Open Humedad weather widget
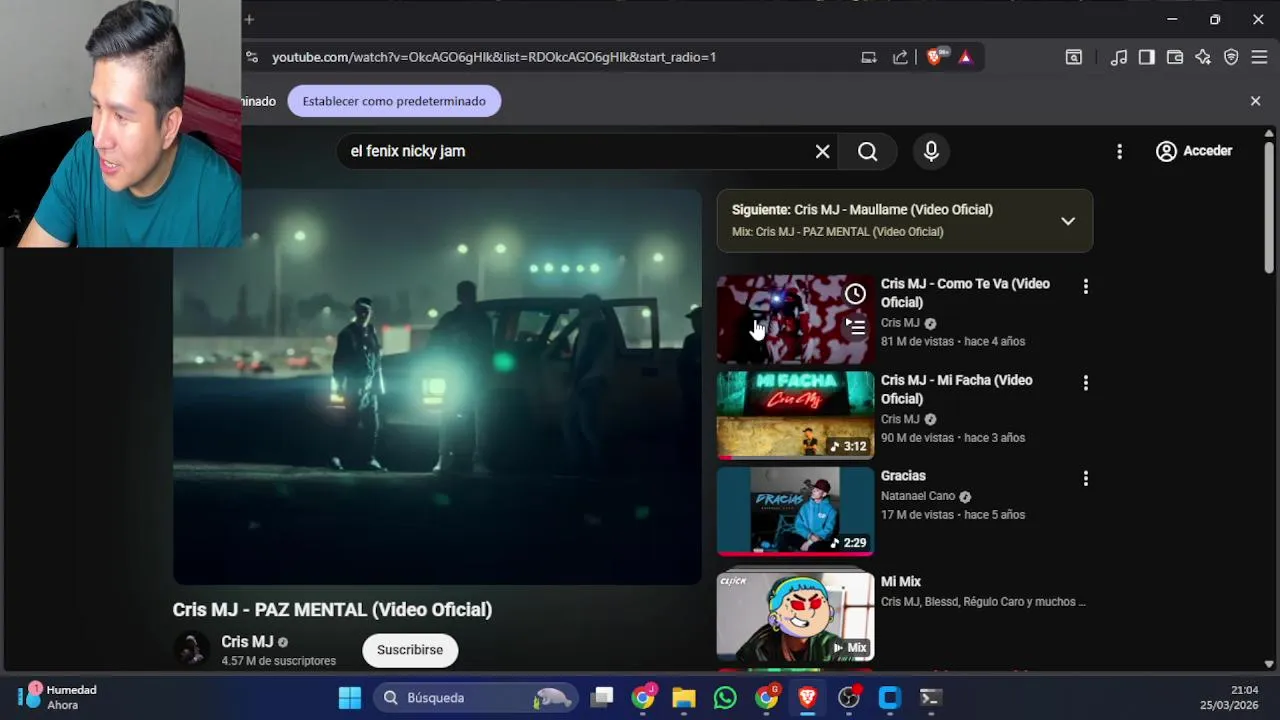This screenshot has height=720, width=1280. [x=58, y=697]
